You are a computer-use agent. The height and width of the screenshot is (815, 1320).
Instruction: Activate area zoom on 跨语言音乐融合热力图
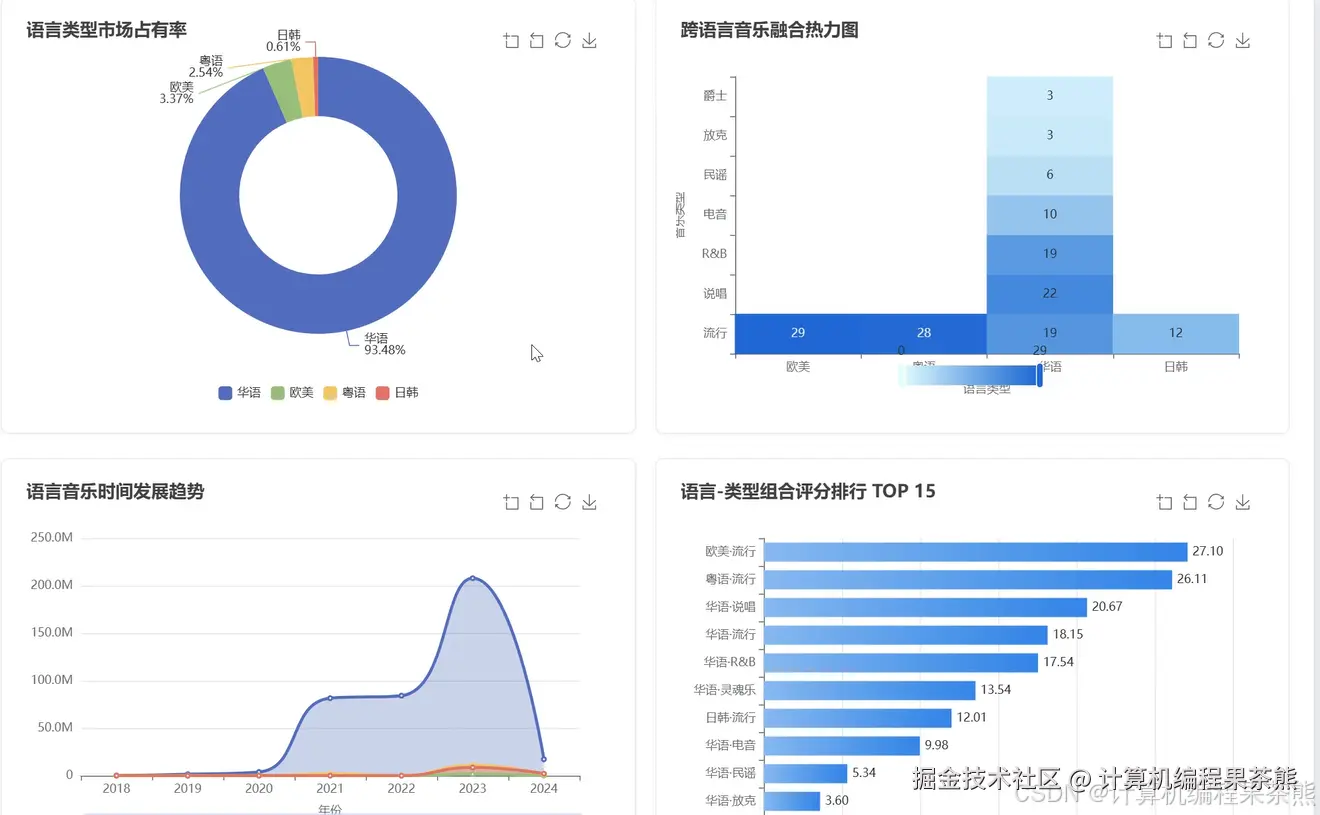[1164, 40]
